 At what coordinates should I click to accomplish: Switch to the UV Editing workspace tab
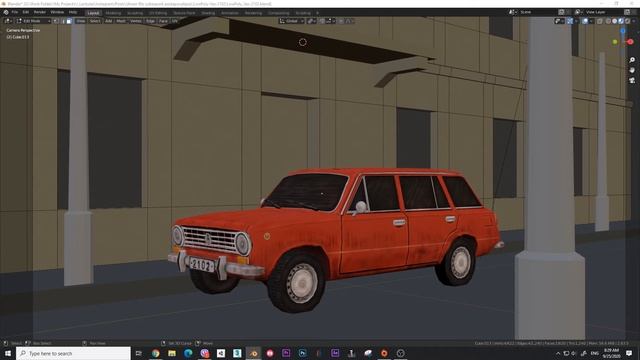pos(158,13)
